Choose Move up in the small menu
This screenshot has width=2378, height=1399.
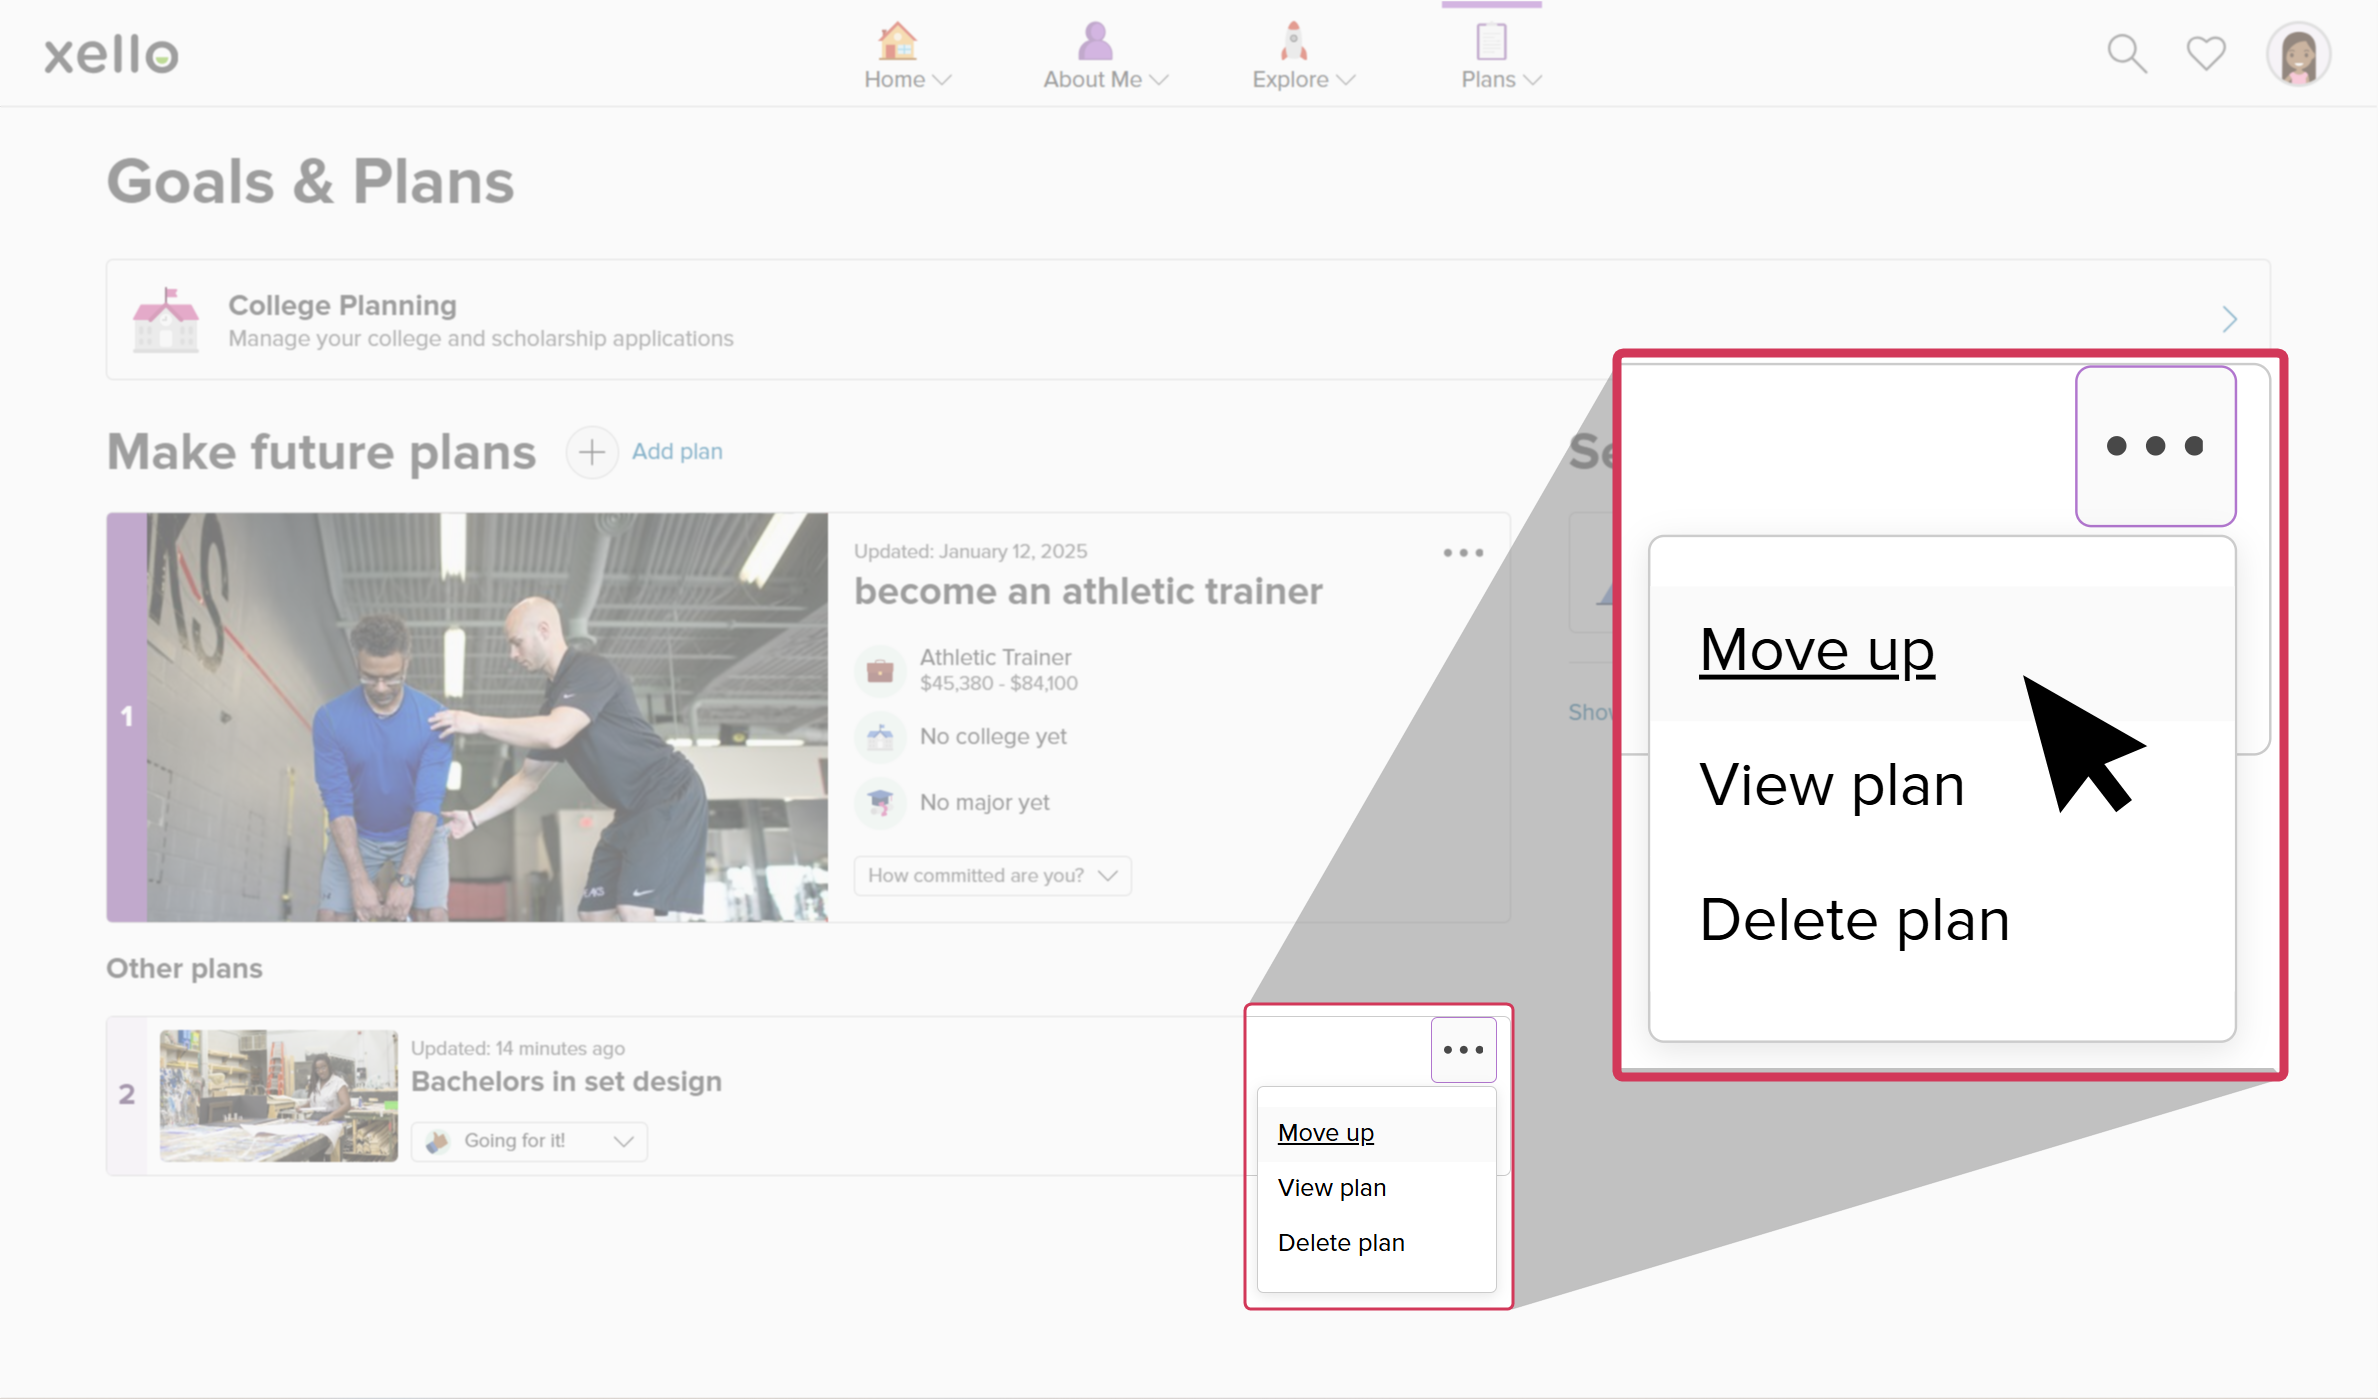pyautogui.click(x=1325, y=1133)
